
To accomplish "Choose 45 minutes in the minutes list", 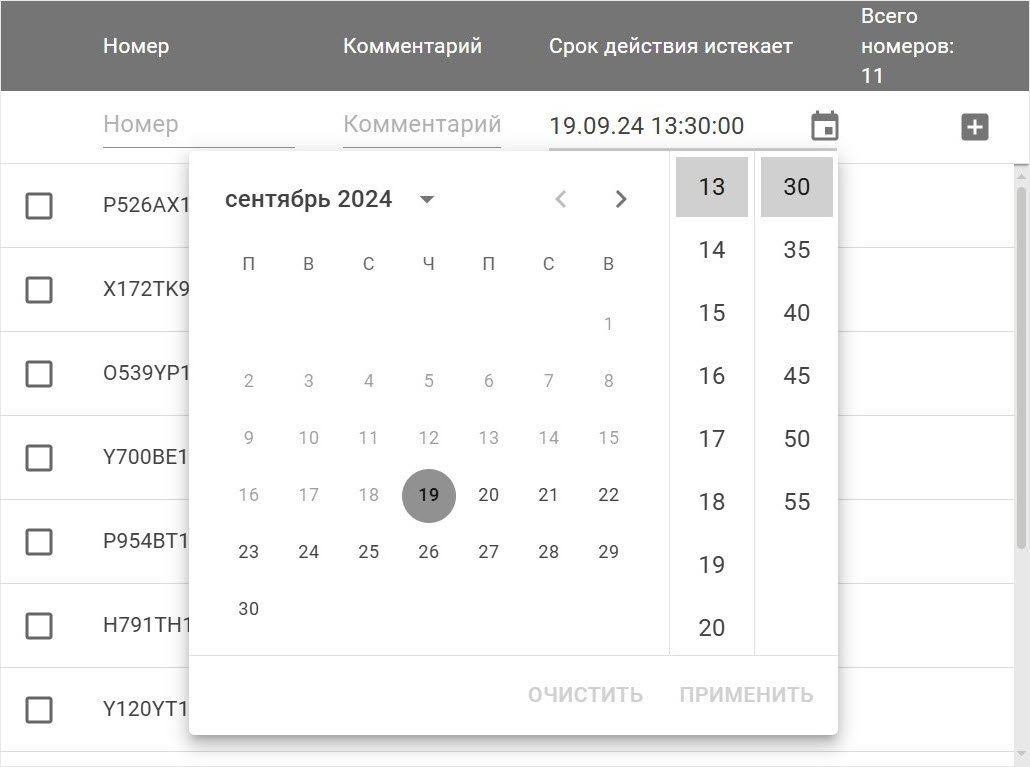I will pos(796,376).
